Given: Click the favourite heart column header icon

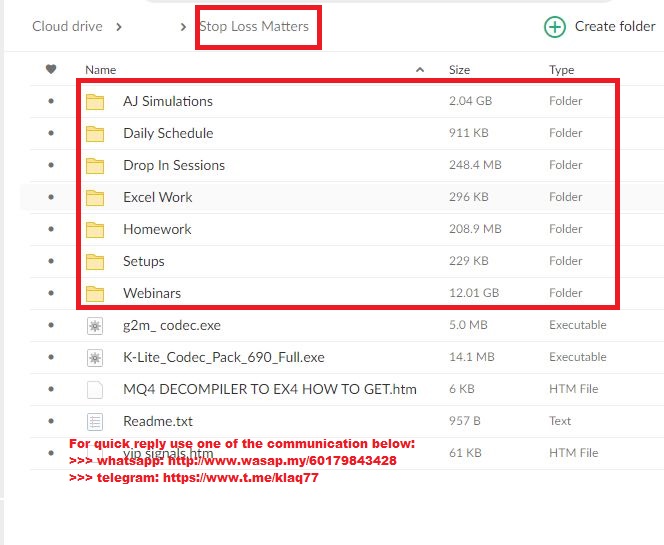Looking at the screenshot, I should point(51,69).
